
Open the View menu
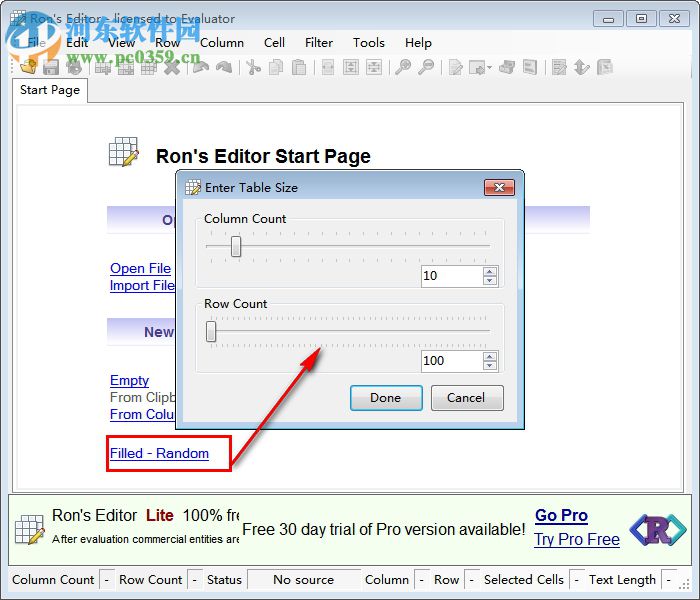pos(121,43)
